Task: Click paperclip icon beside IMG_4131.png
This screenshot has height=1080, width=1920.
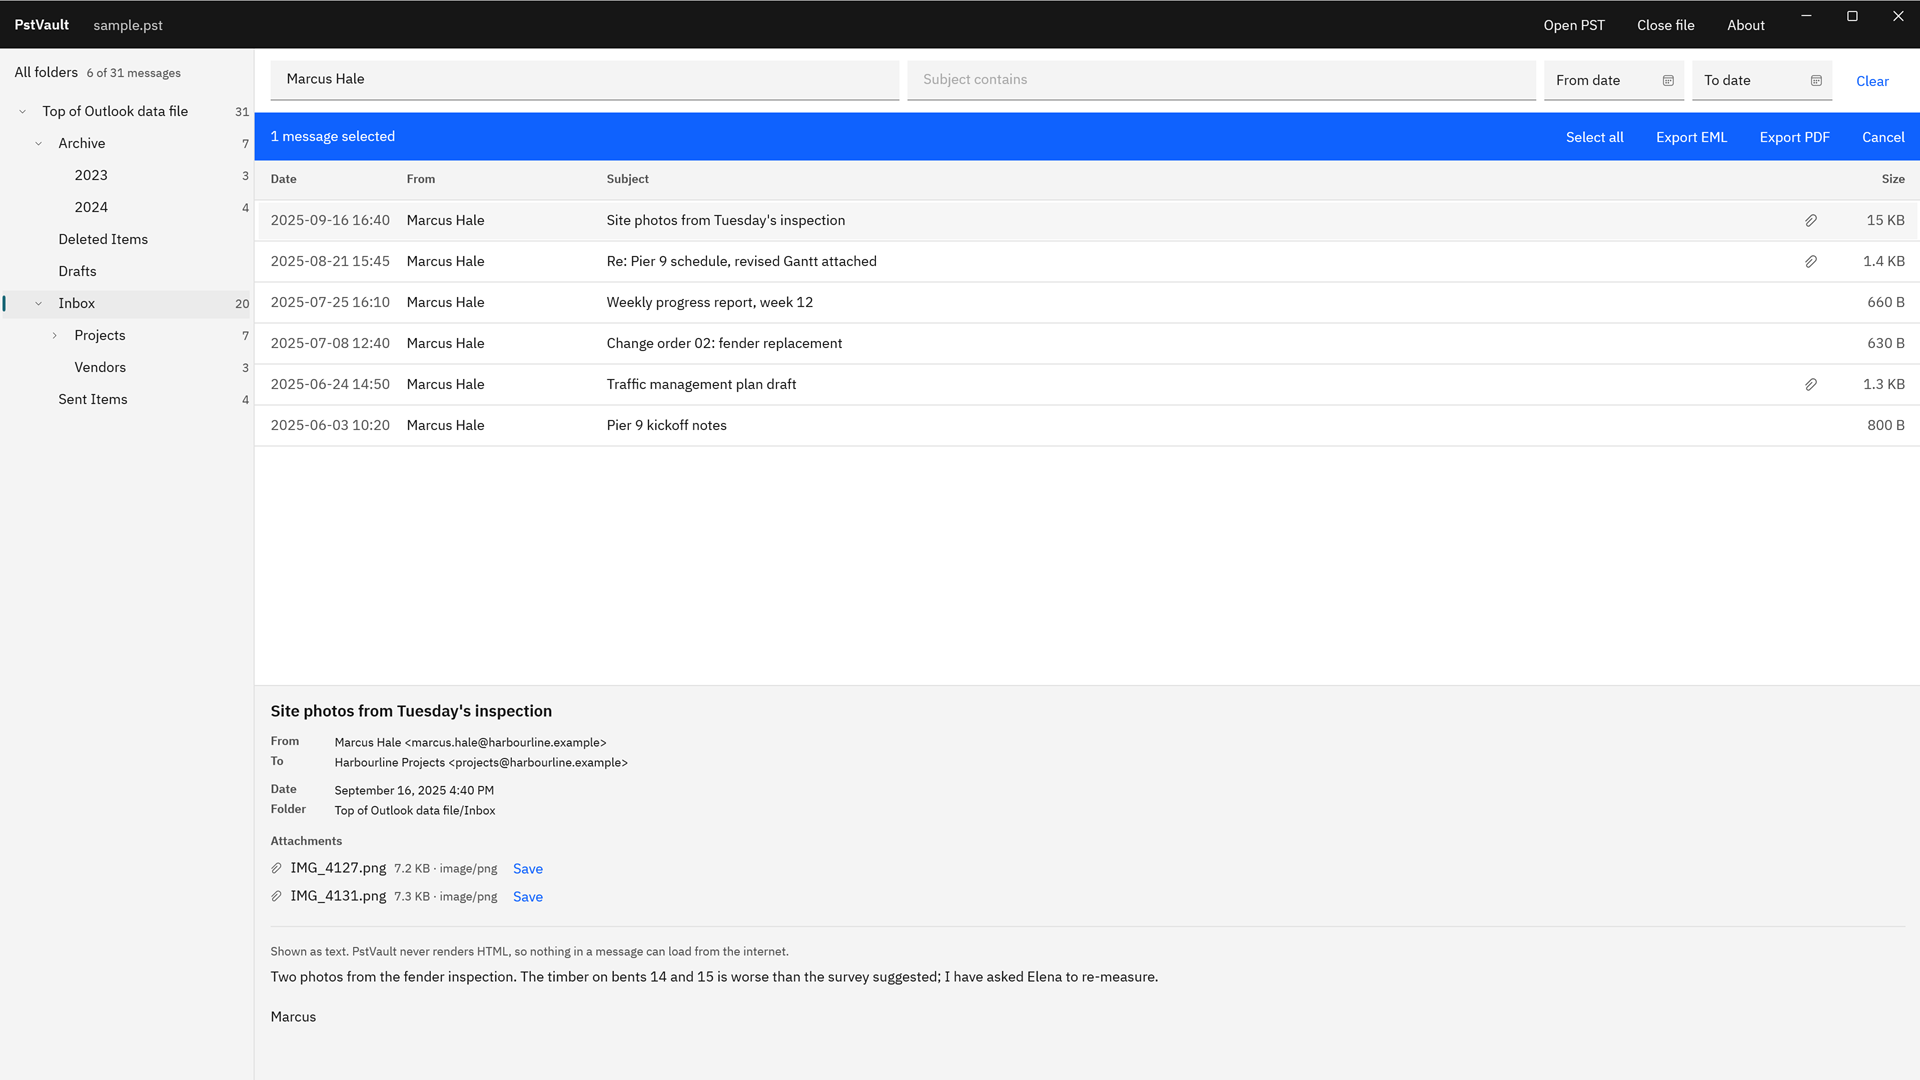Action: pyautogui.click(x=277, y=897)
